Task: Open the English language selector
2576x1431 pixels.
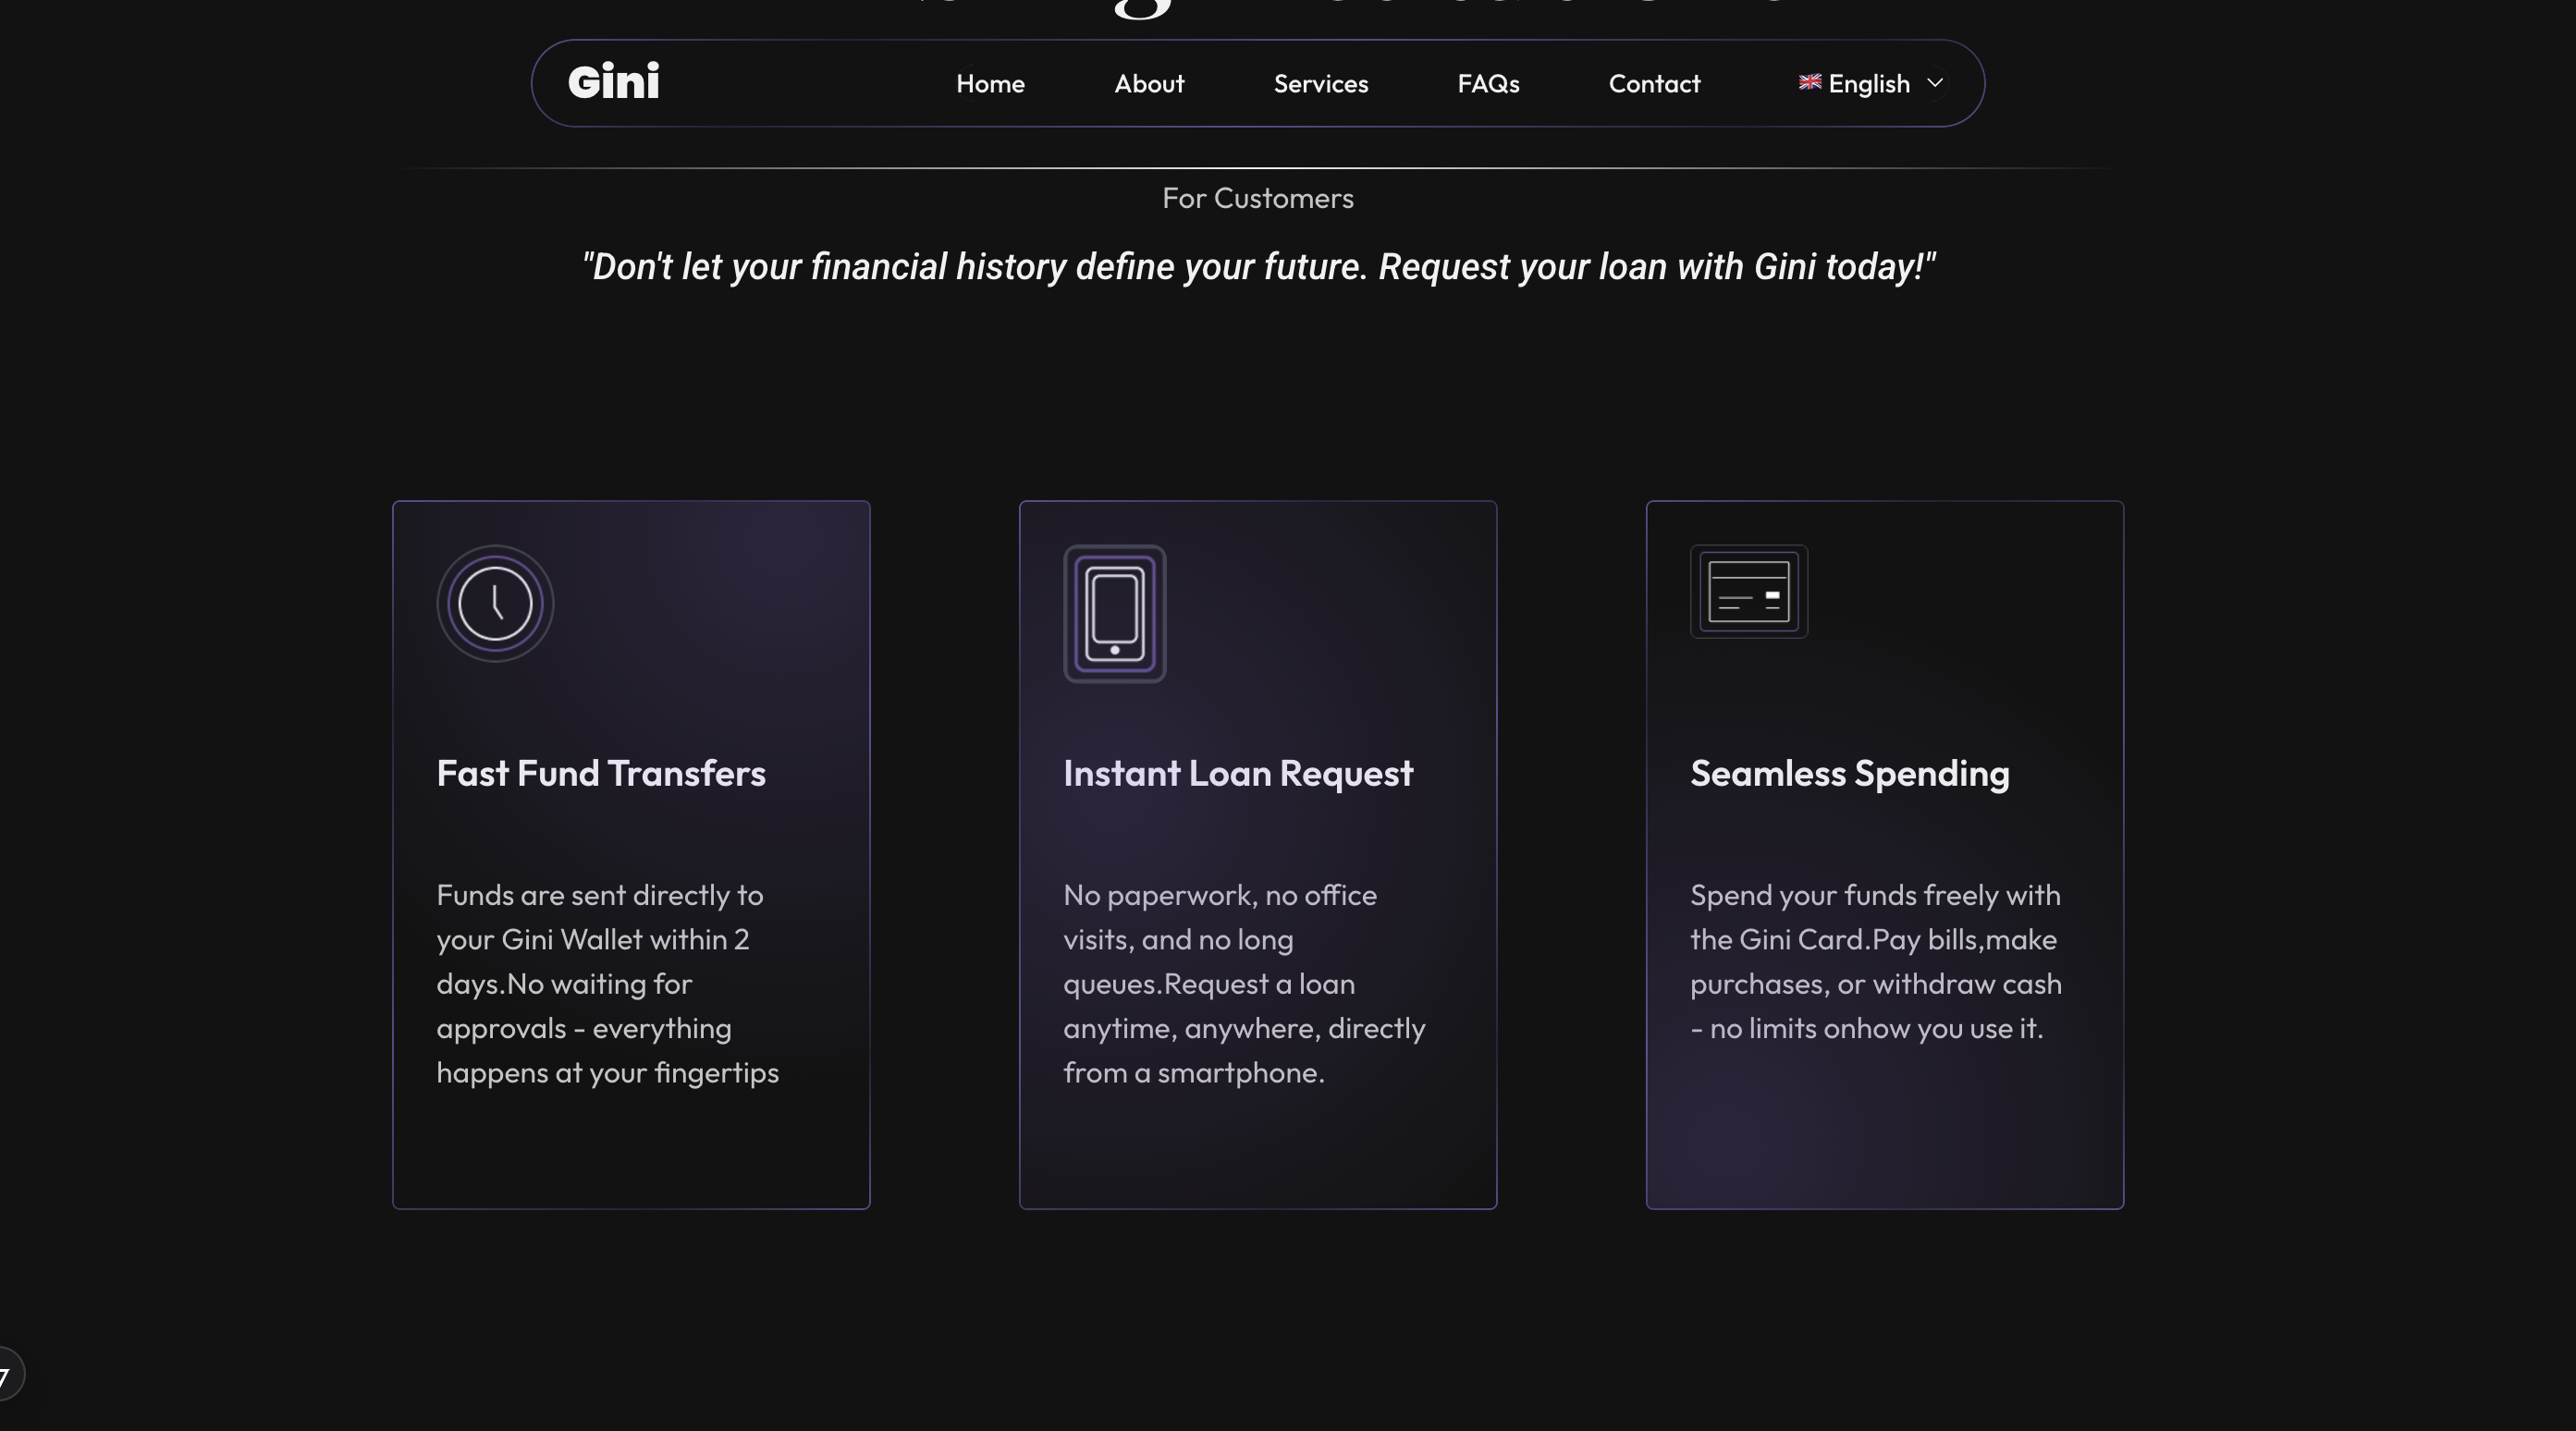Action: (x=1871, y=84)
